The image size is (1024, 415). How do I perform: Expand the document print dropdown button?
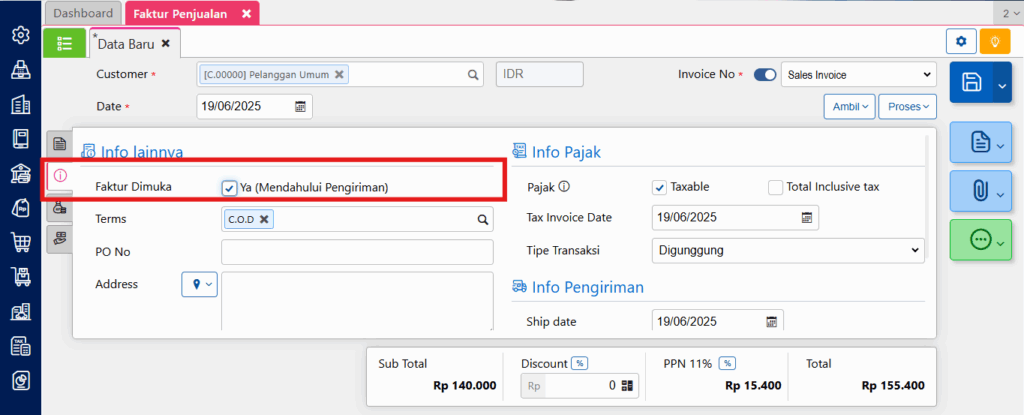click(x=980, y=142)
